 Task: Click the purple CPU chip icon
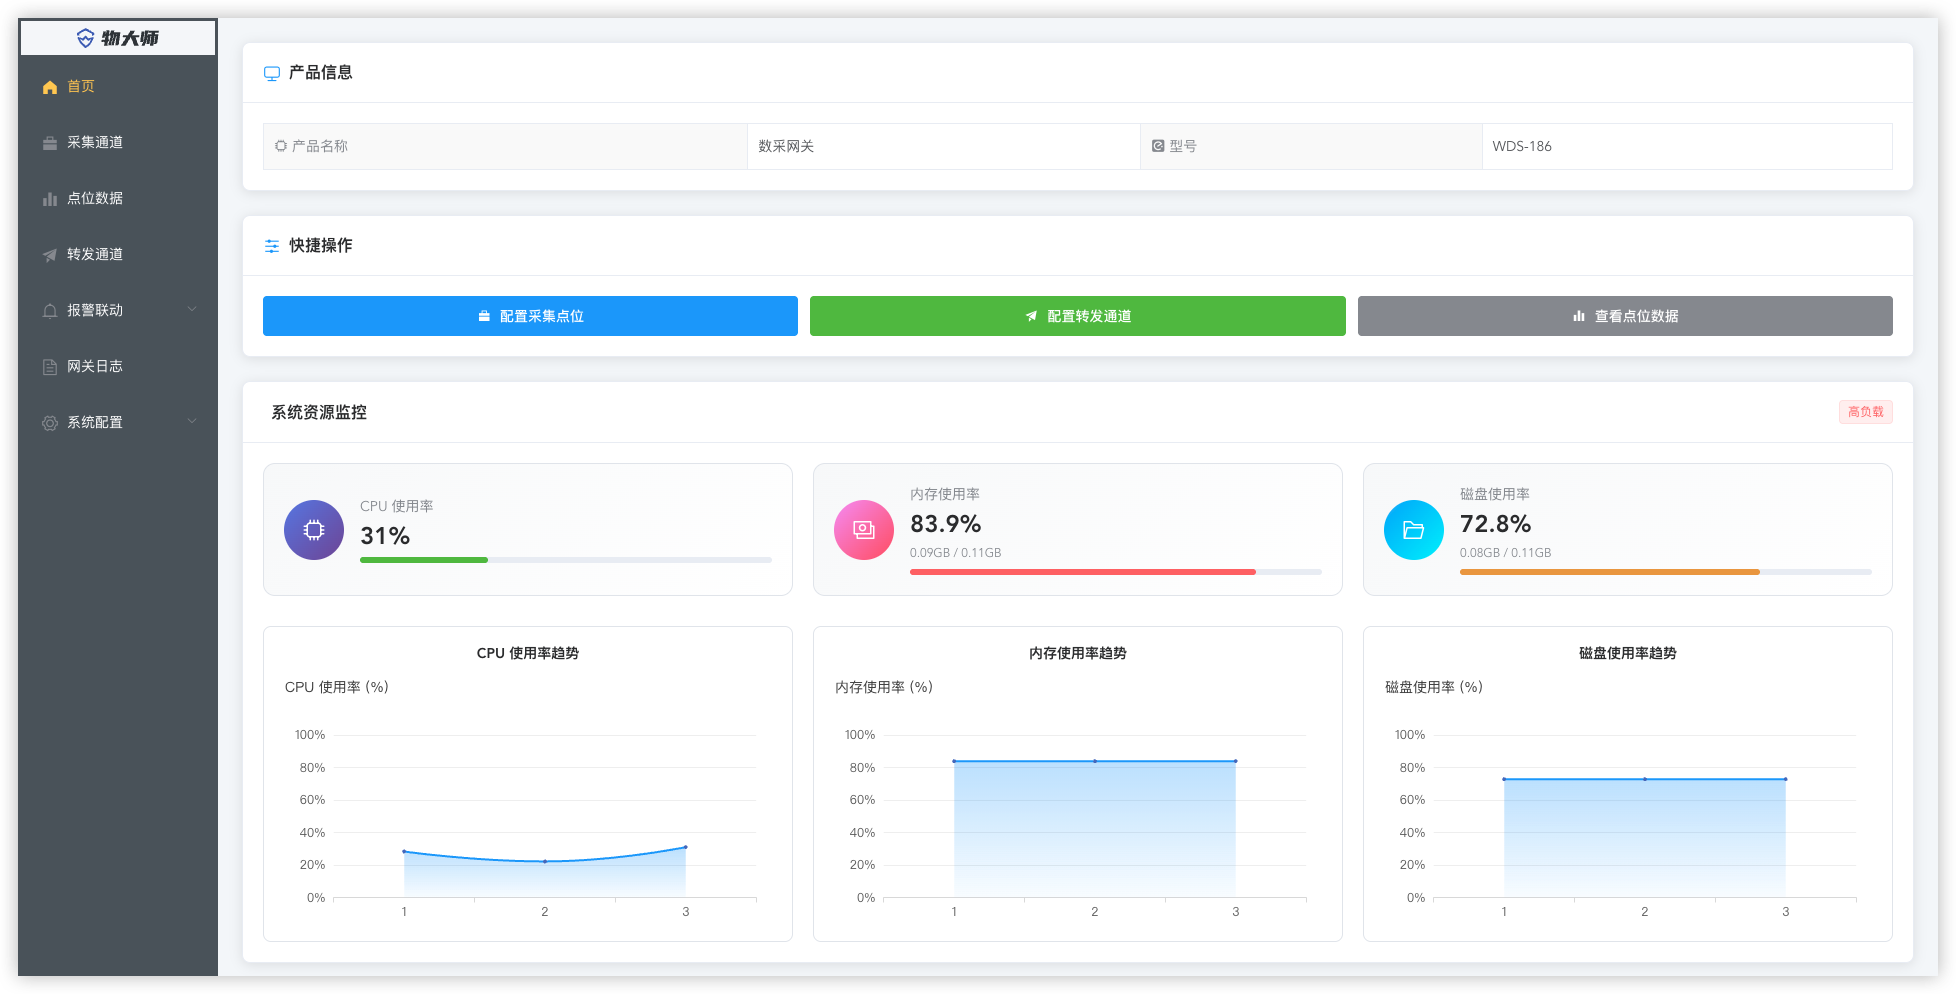(x=314, y=530)
